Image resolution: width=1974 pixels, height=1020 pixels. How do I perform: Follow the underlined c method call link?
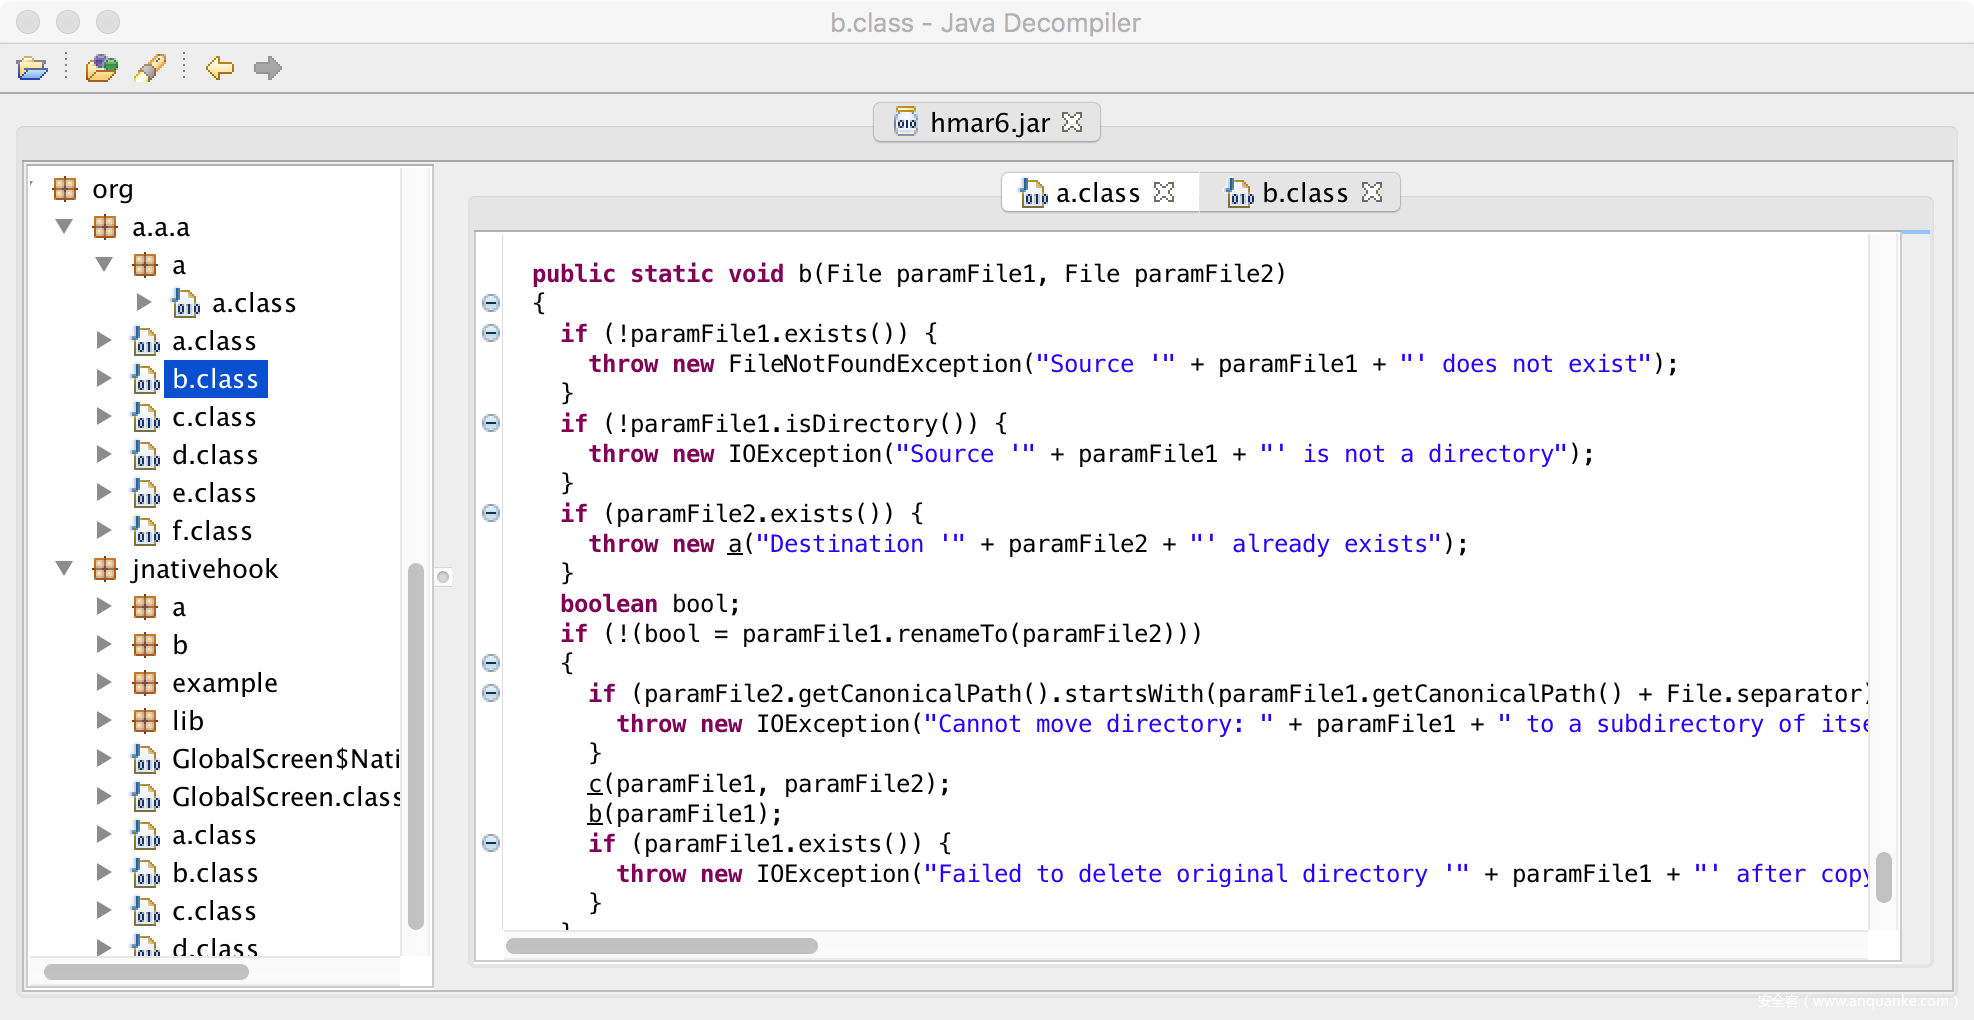[x=595, y=784]
